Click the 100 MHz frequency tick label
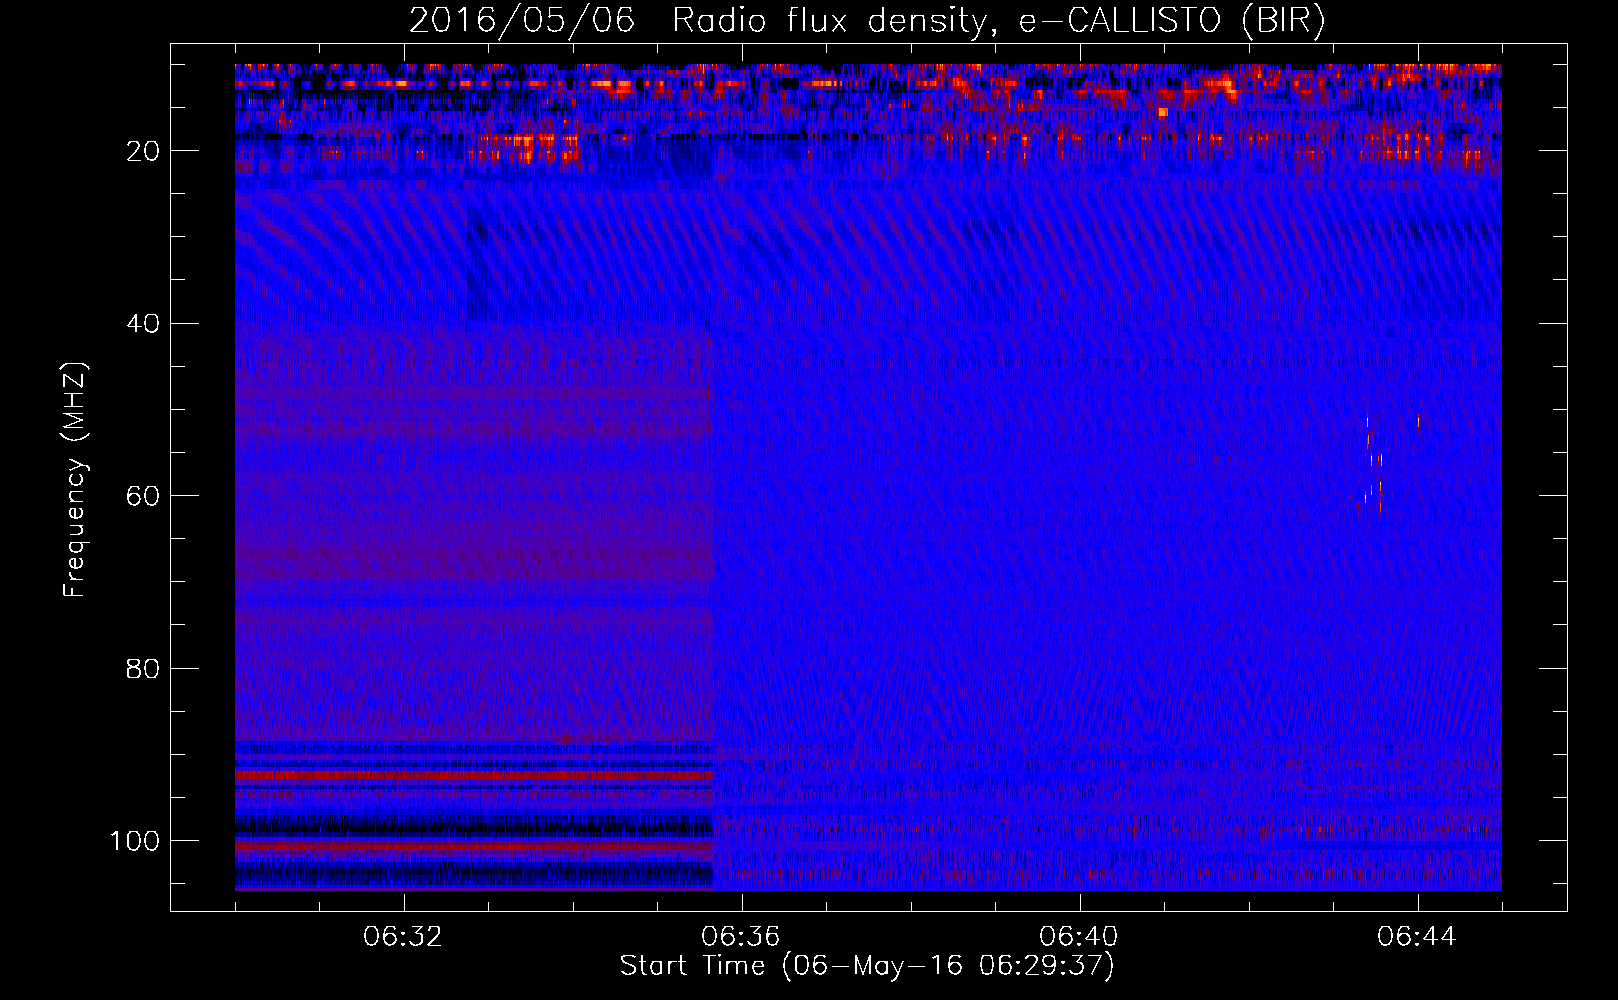Viewport: 1618px width, 1000px height. tap(135, 841)
